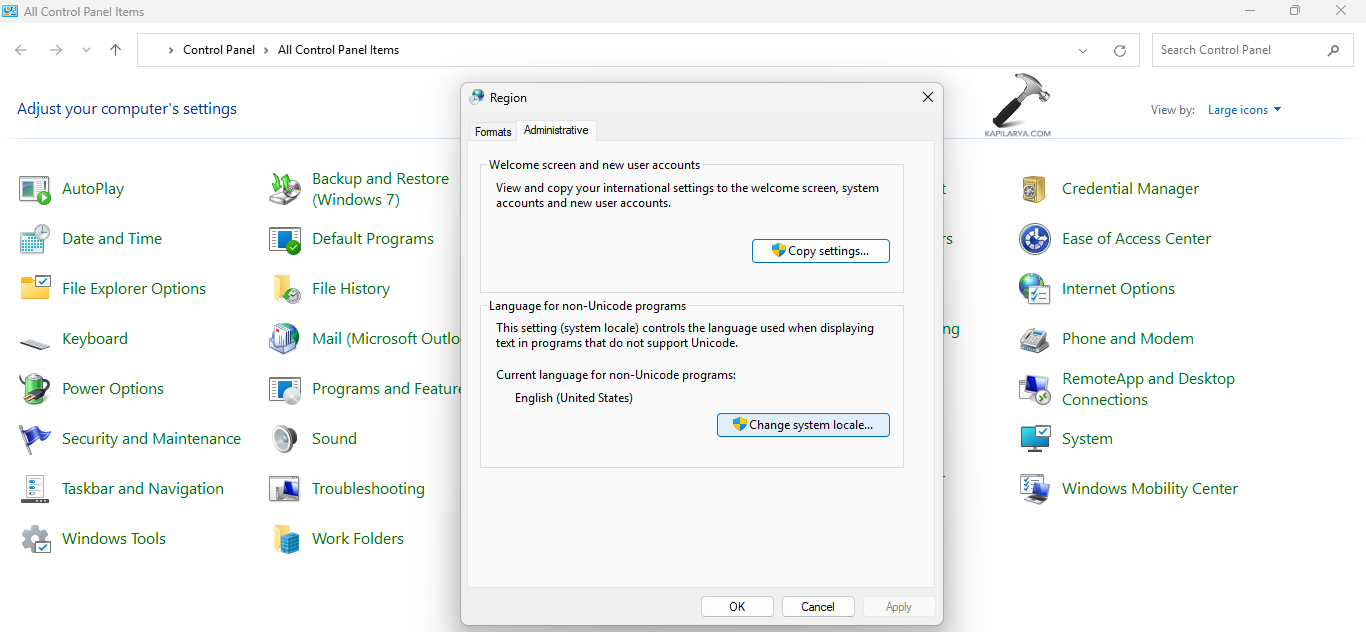Open the Windows Mobility Center icon
This screenshot has height=632, width=1366.
click(1034, 489)
